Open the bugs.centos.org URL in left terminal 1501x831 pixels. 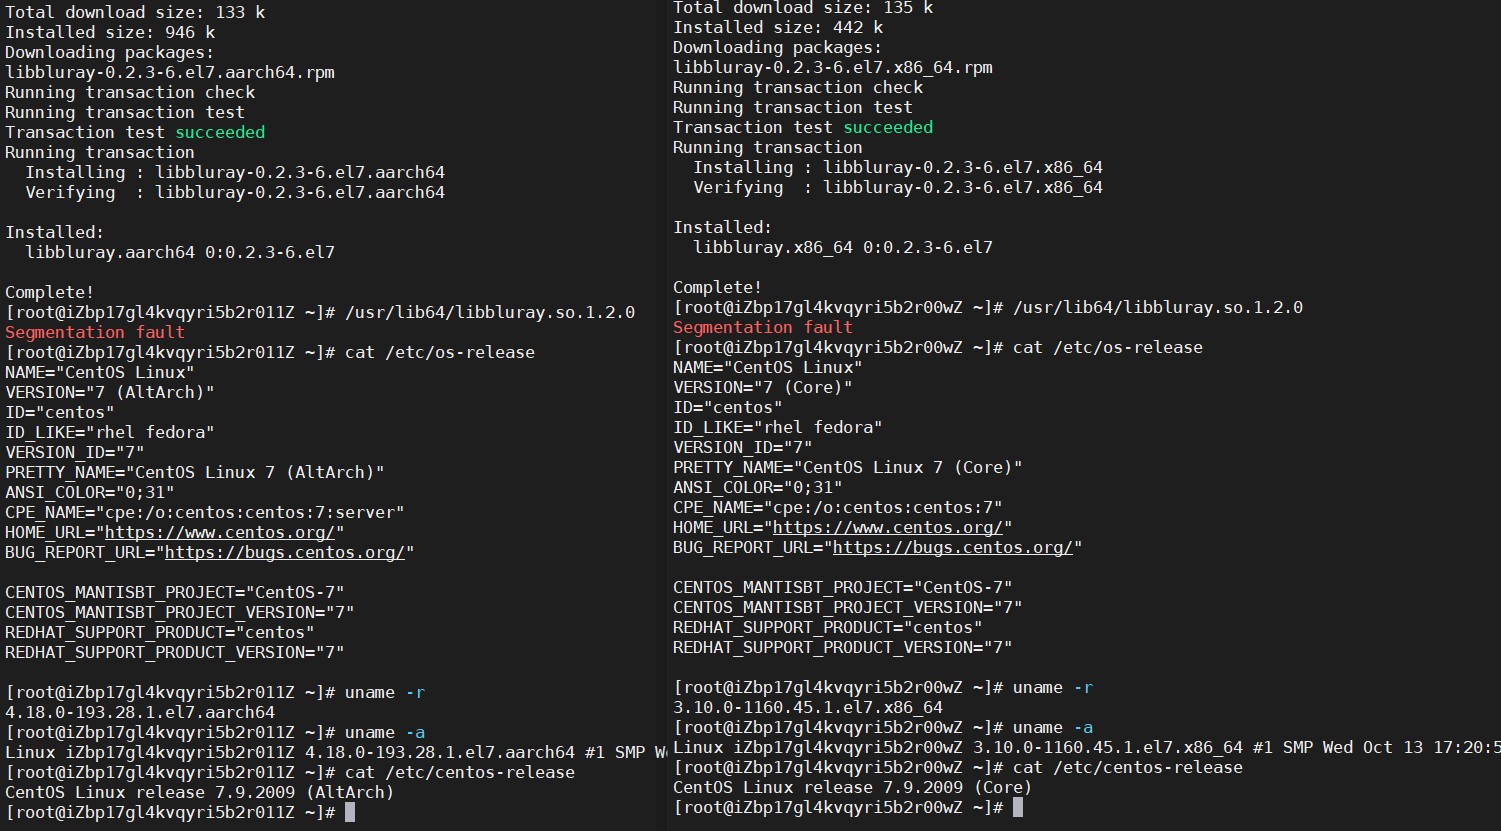[284, 552]
